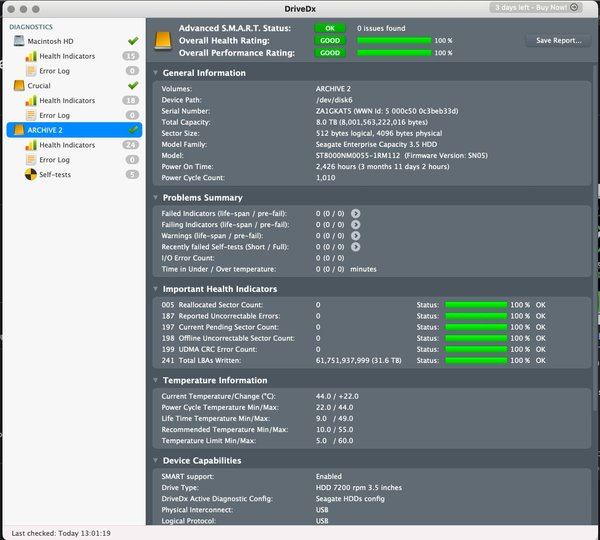This screenshot has height=540, width=600.
Task: Select the Macintosh HD drive icon
Action: pyautogui.click(x=16, y=41)
